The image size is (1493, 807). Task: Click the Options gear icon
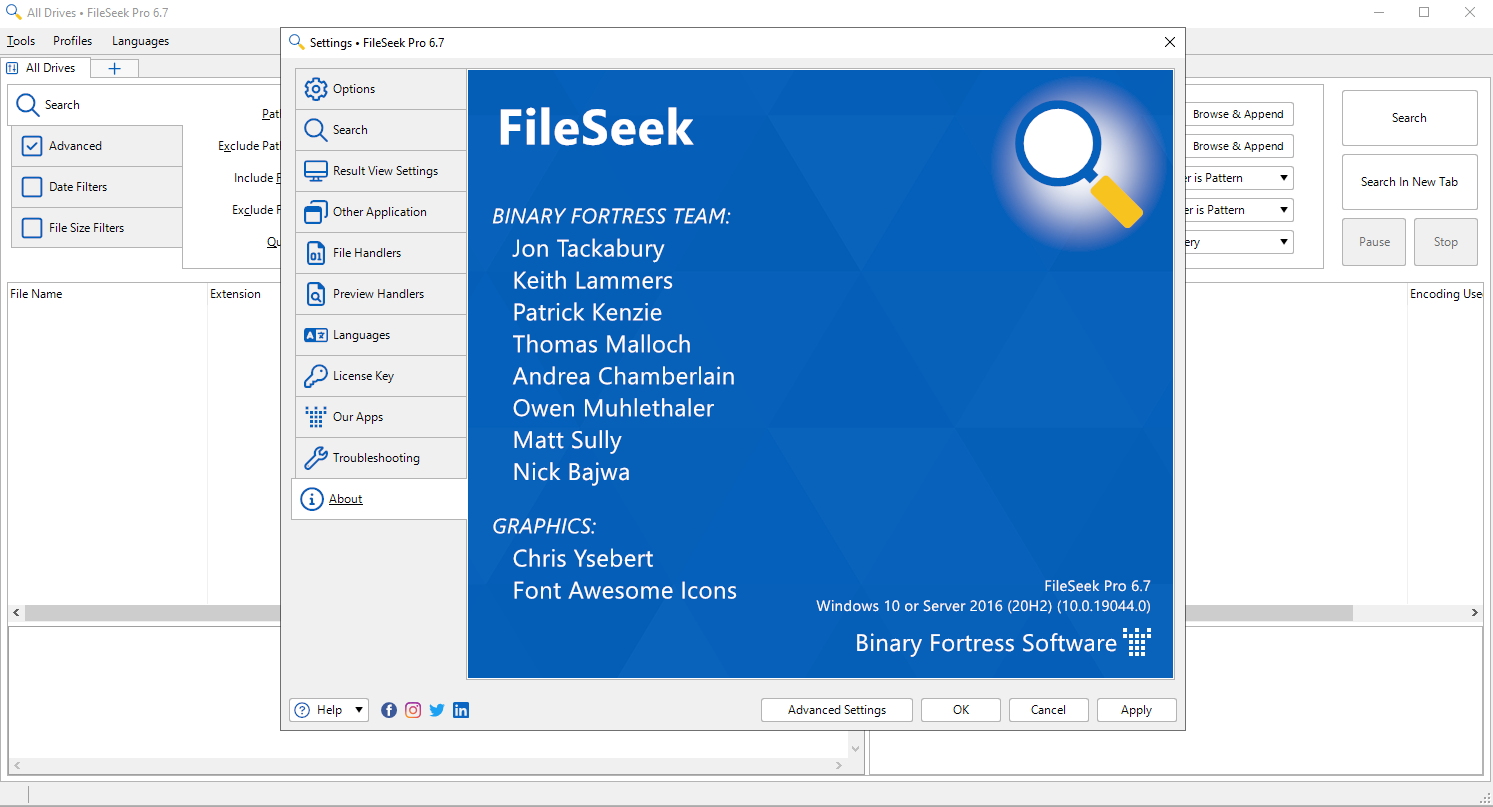pos(316,89)
